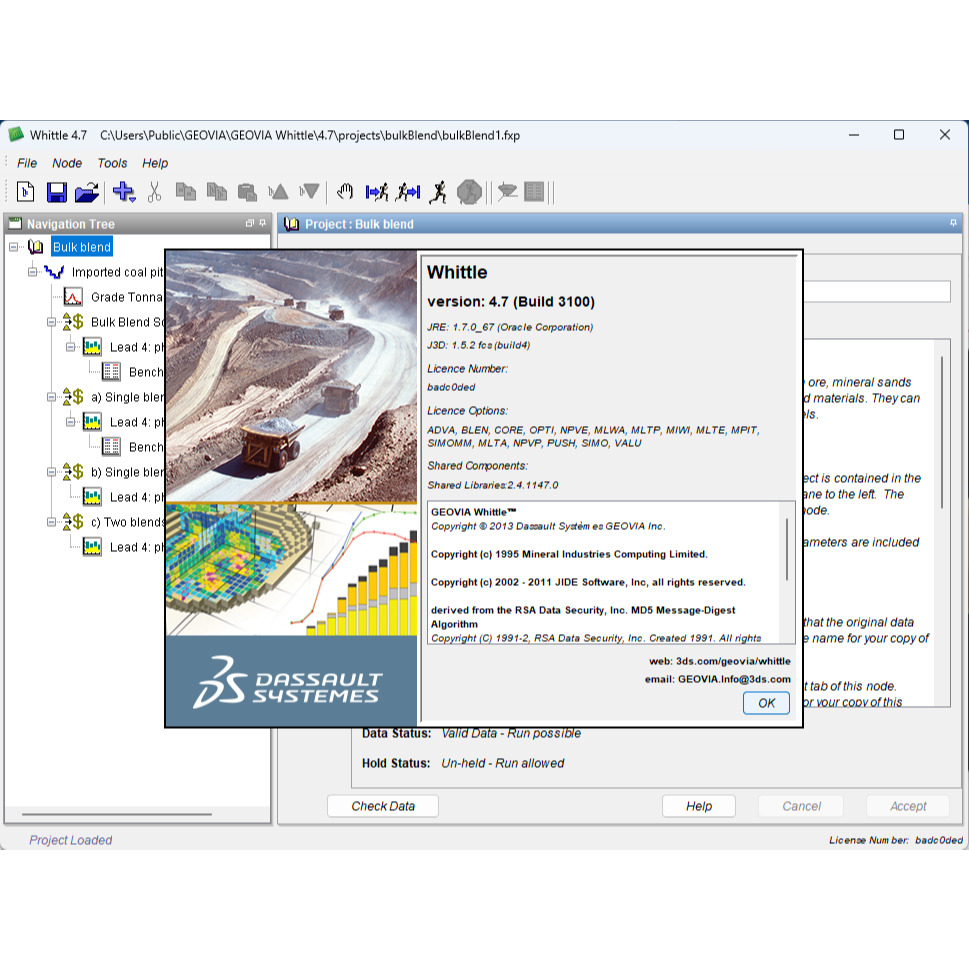Viewport: 969px width, 969px height.
Task: Click the pan hand tool icon
Action: (345, 192)
